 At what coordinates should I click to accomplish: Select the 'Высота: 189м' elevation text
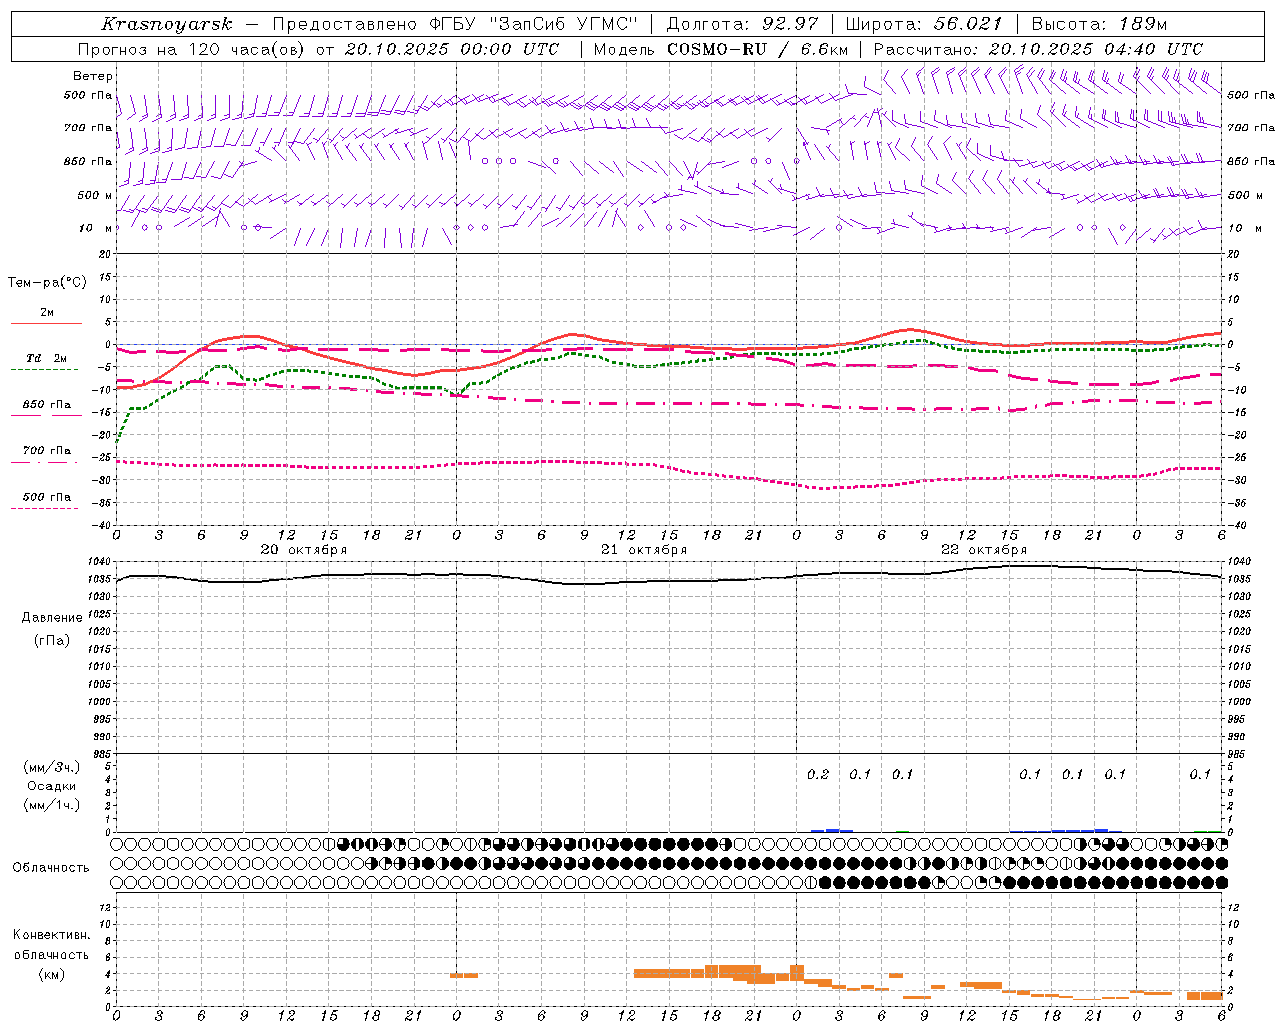click(x=1099, y=24)
